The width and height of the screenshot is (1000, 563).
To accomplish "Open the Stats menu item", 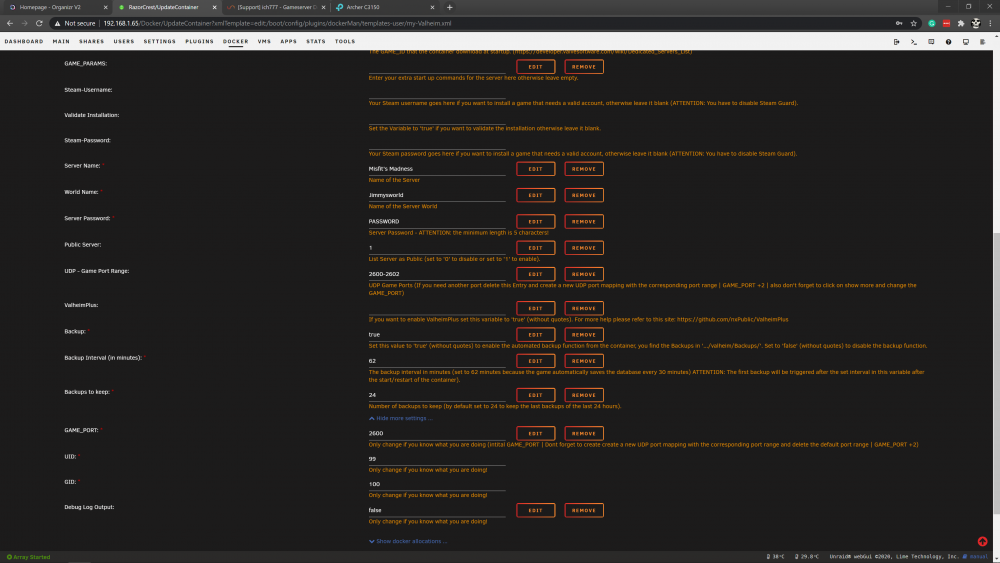I will (316, 41).
